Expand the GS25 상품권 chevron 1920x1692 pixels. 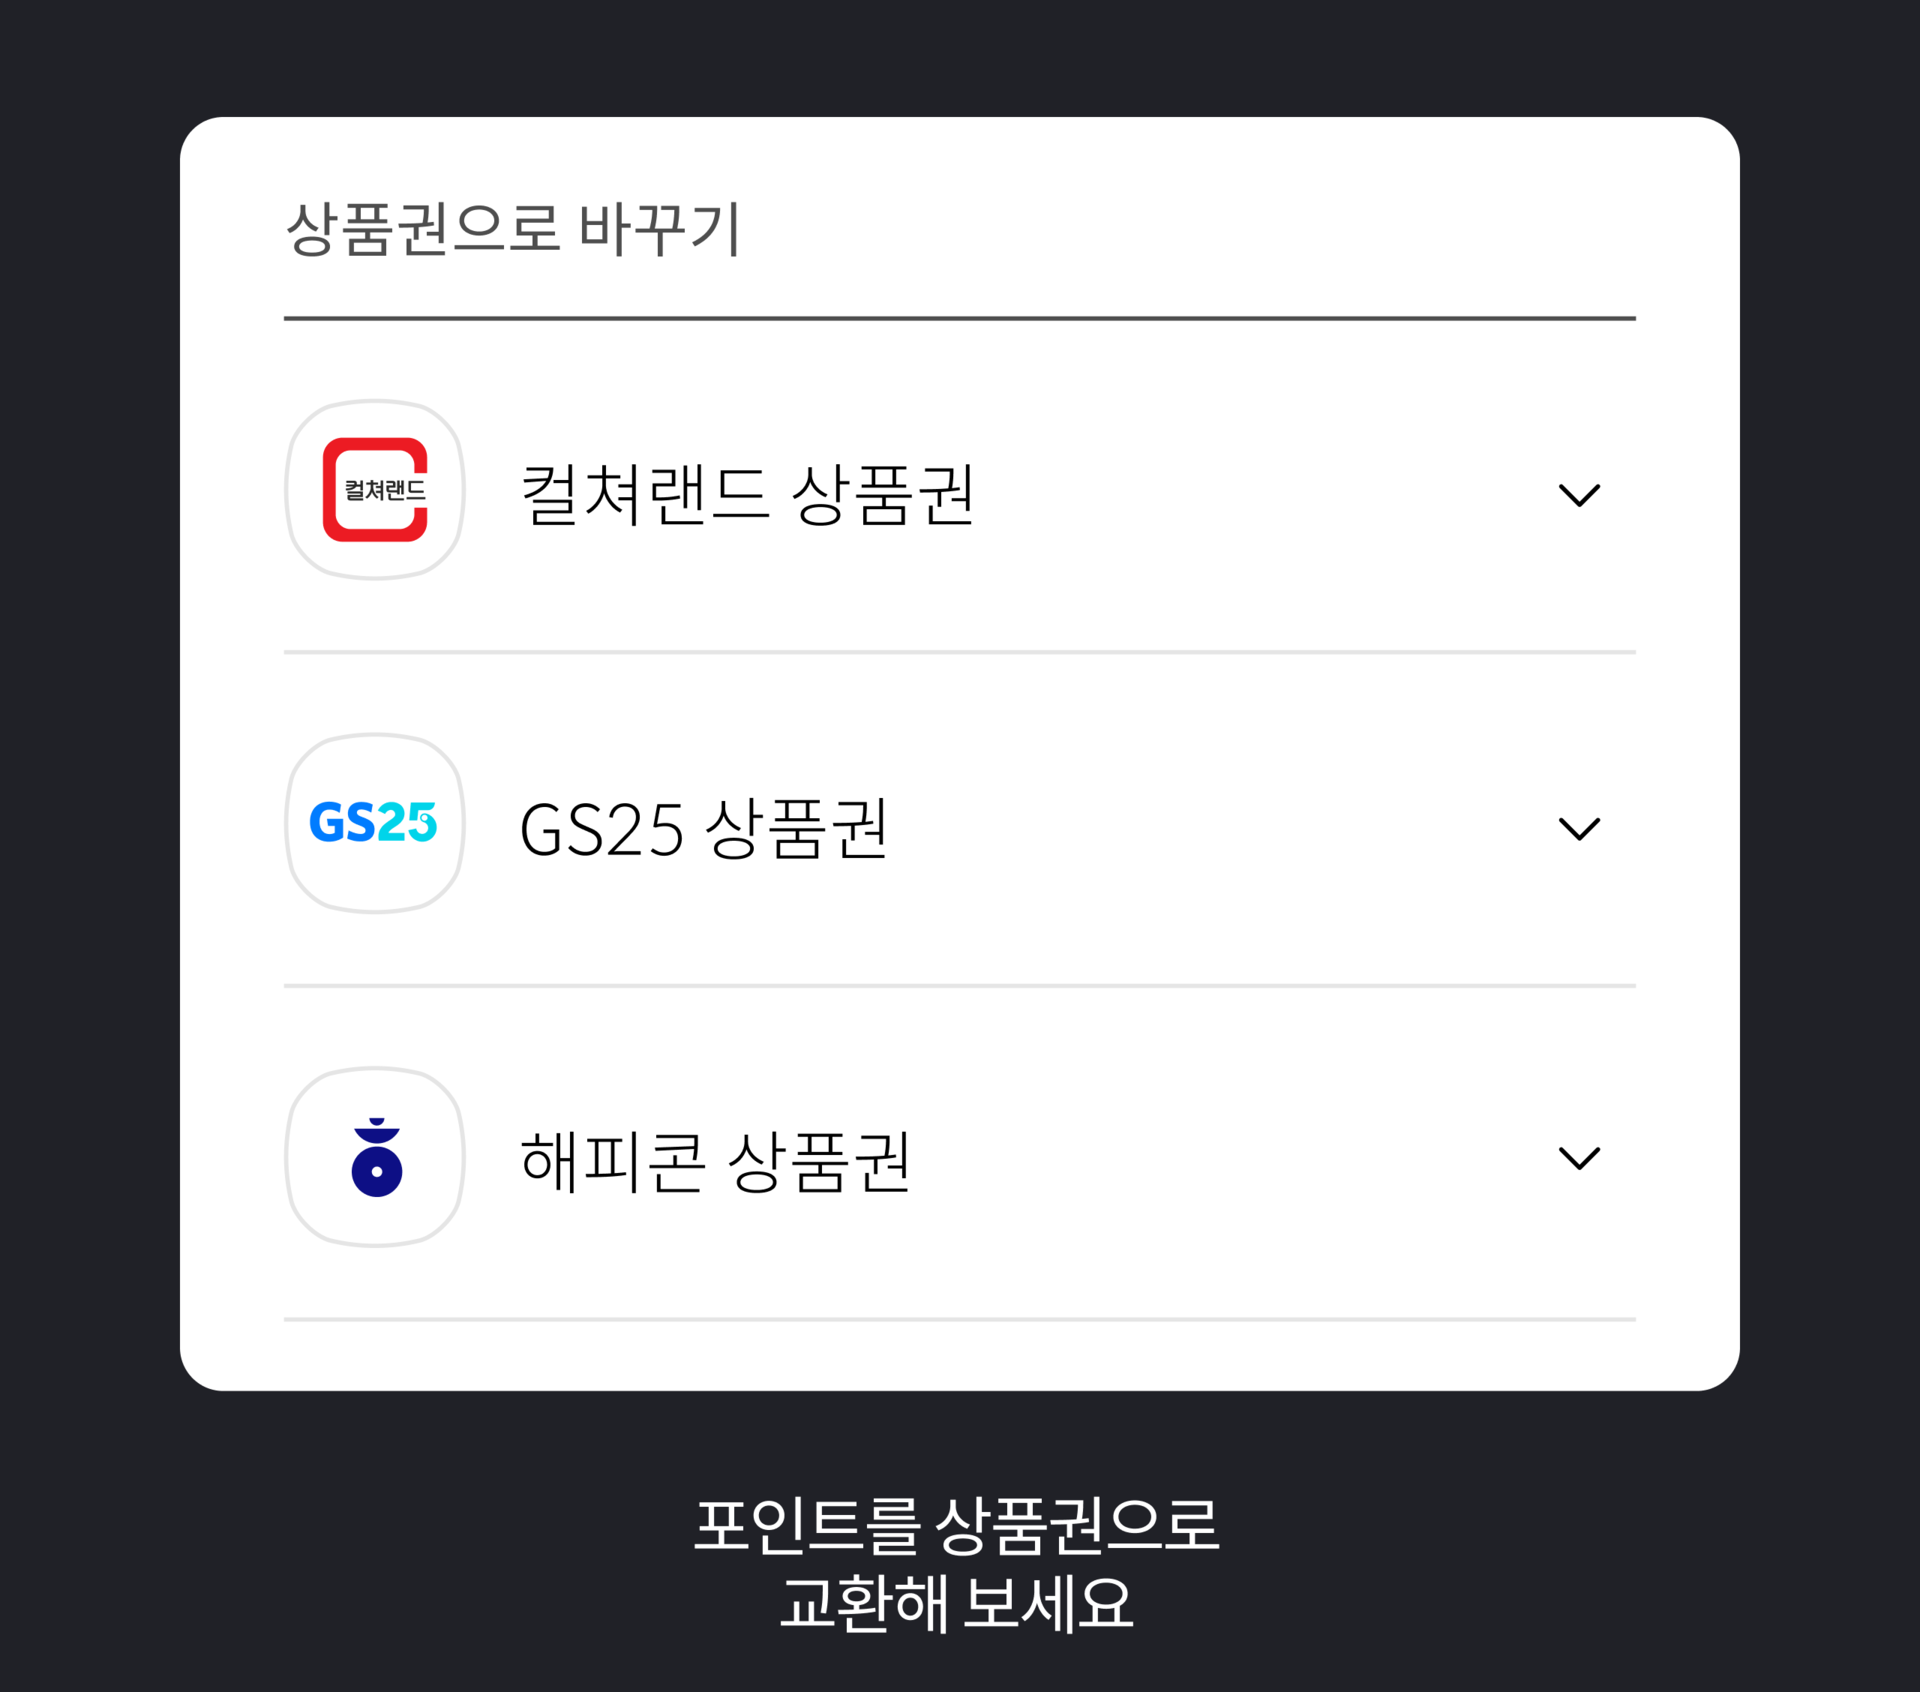point(1579,828)
